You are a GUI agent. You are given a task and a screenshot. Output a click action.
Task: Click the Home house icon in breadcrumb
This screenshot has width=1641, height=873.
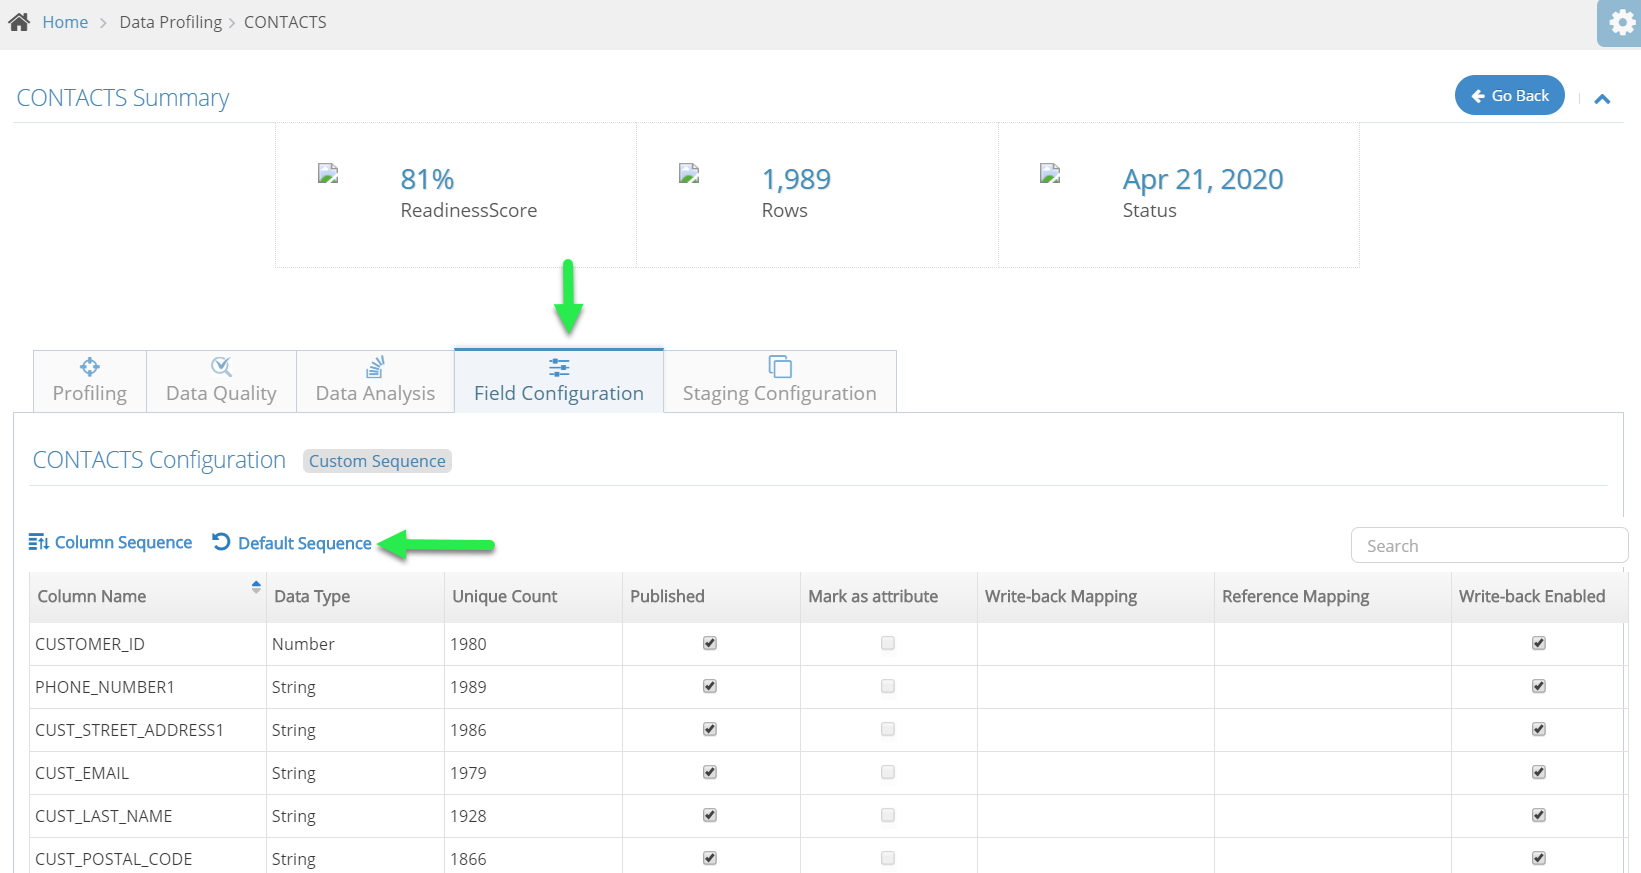tap(19, 22)
